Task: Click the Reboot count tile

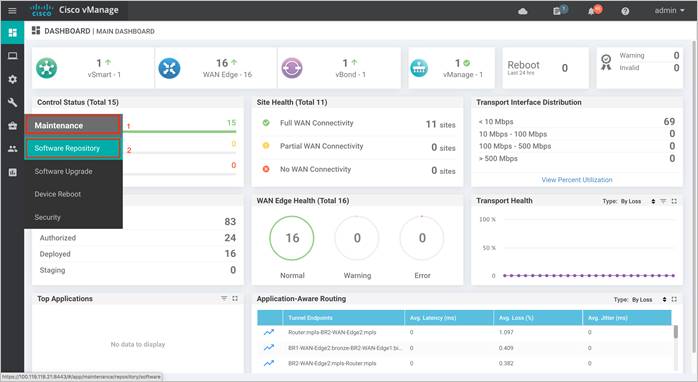Action: (x=545, y=68)
